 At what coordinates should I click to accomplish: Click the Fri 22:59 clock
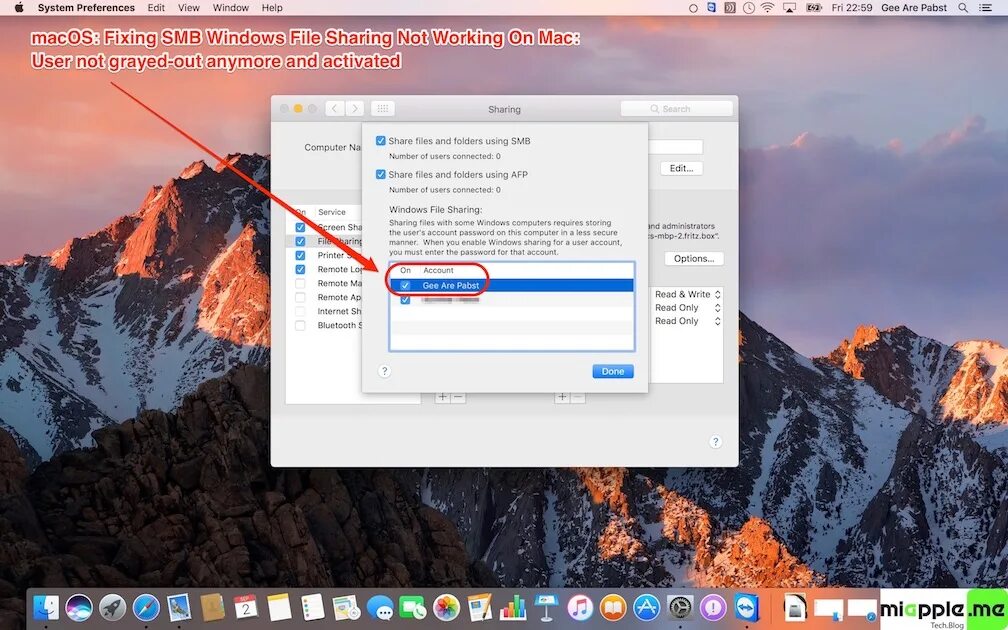pos(852,8)
